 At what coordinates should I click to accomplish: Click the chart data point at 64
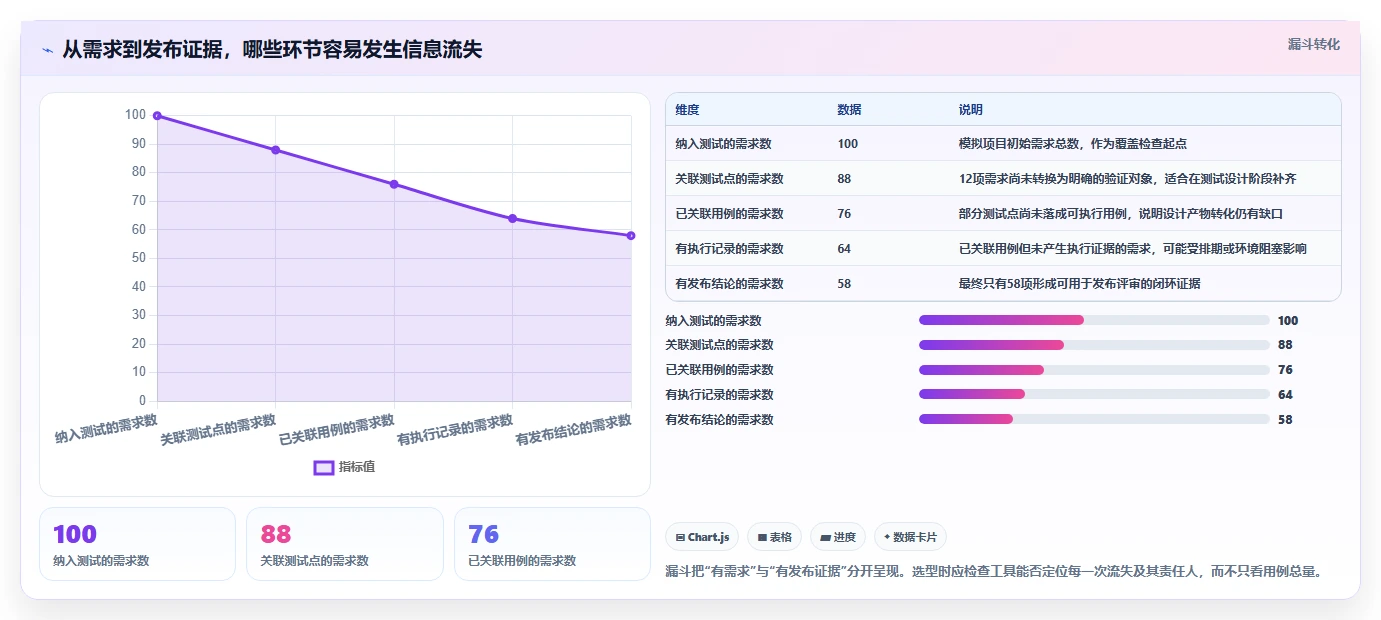512,218
